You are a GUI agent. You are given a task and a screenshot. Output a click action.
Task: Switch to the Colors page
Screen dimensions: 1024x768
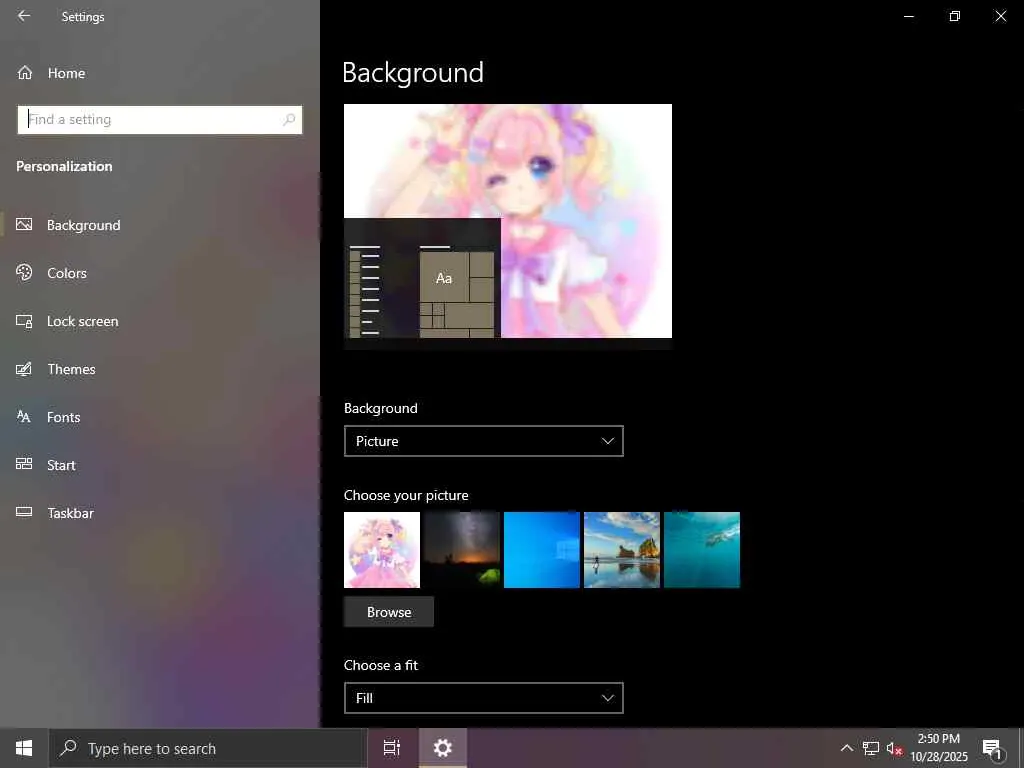pos(160,273)
